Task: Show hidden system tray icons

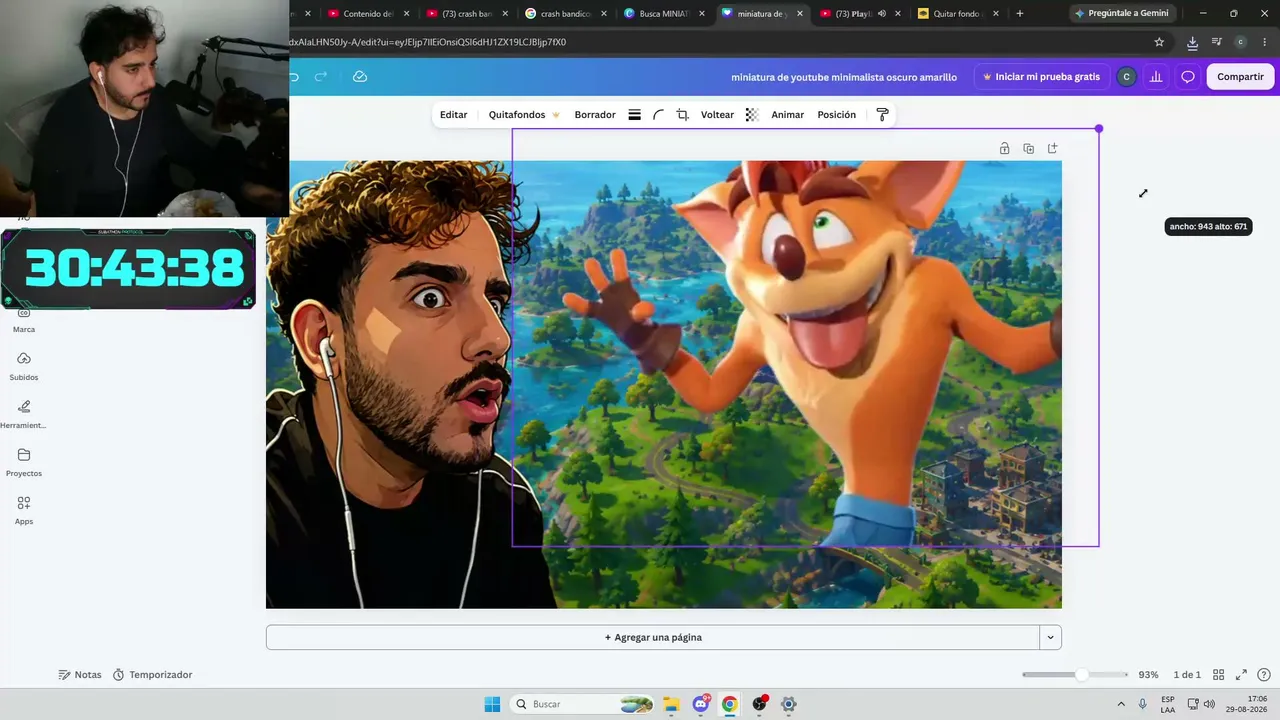Action: tap(1121, 704)
